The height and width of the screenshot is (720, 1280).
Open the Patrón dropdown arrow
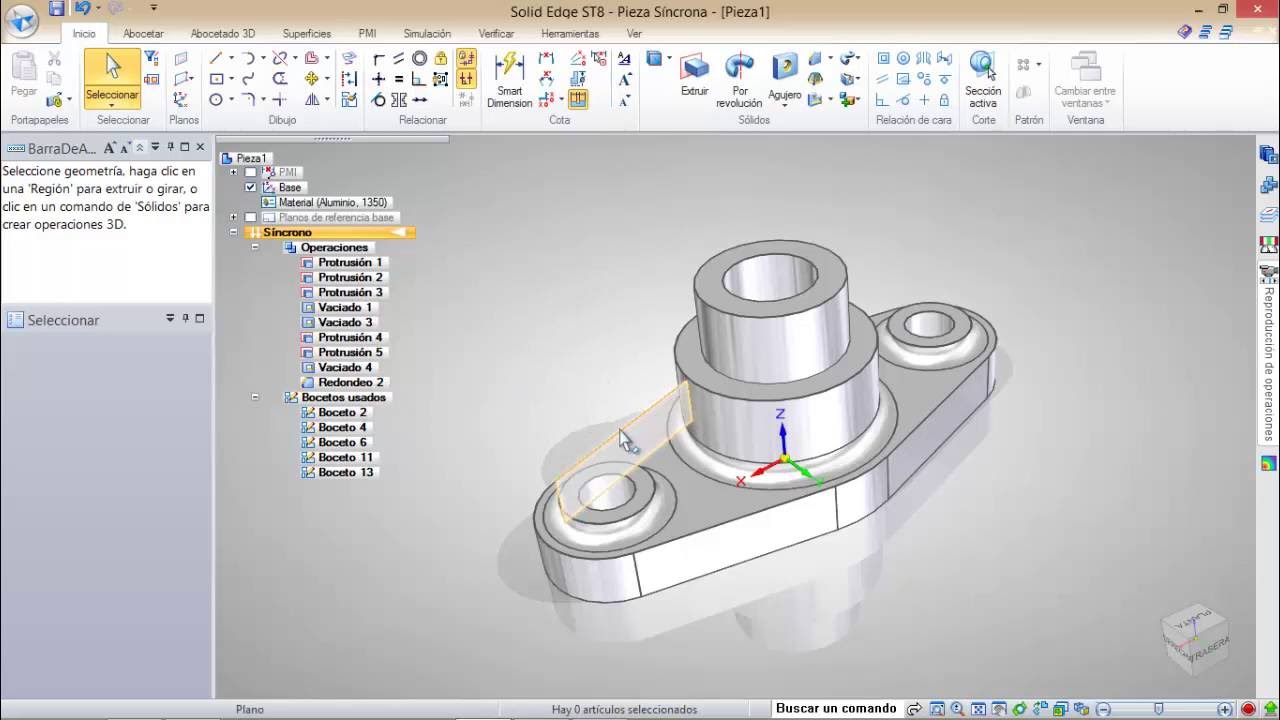[1038, 65]
